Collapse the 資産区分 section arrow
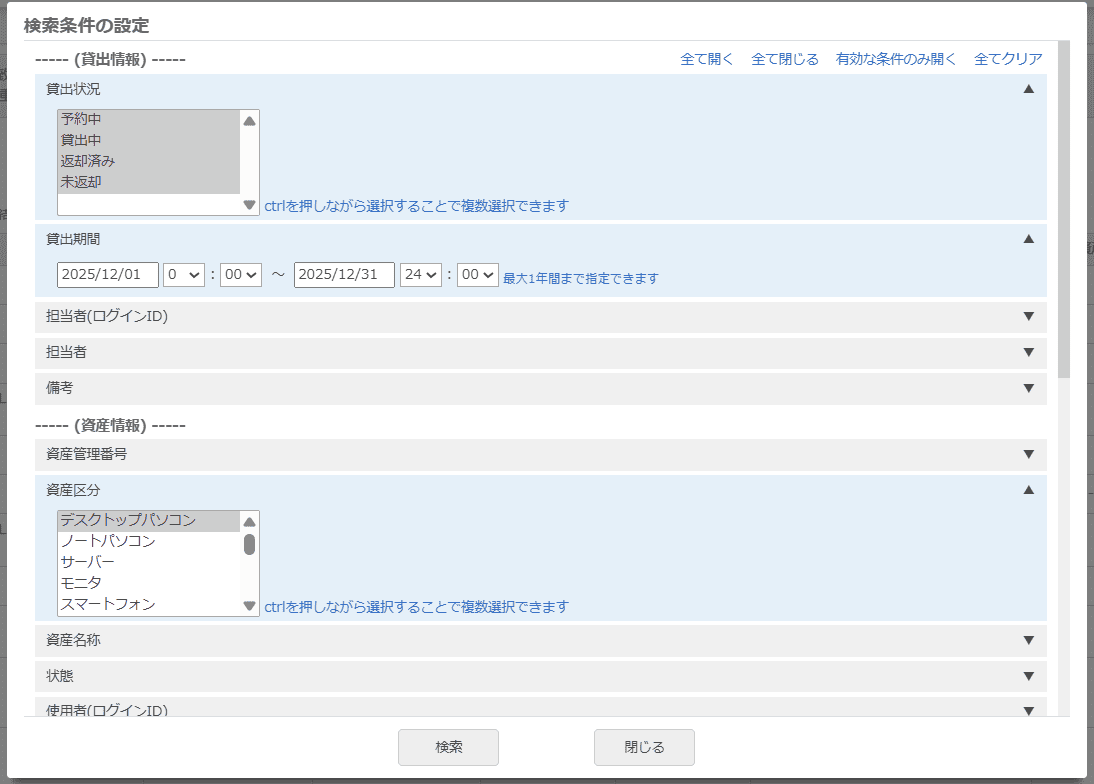The height and width of the screenshot is (784, 1094). click(x=1028, y=490)
